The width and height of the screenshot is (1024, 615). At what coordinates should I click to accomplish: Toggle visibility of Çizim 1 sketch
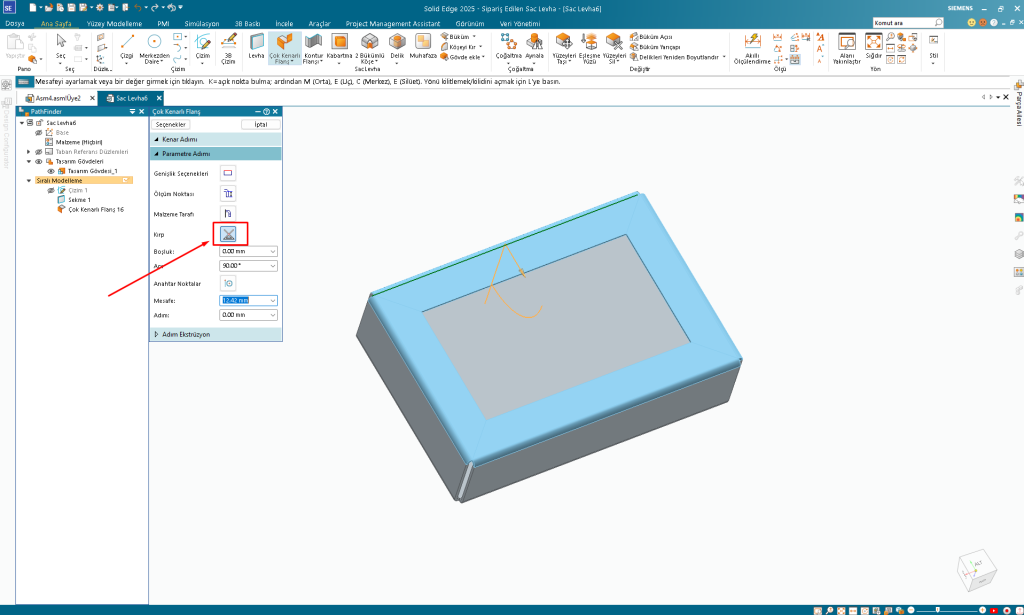[50, 190]
